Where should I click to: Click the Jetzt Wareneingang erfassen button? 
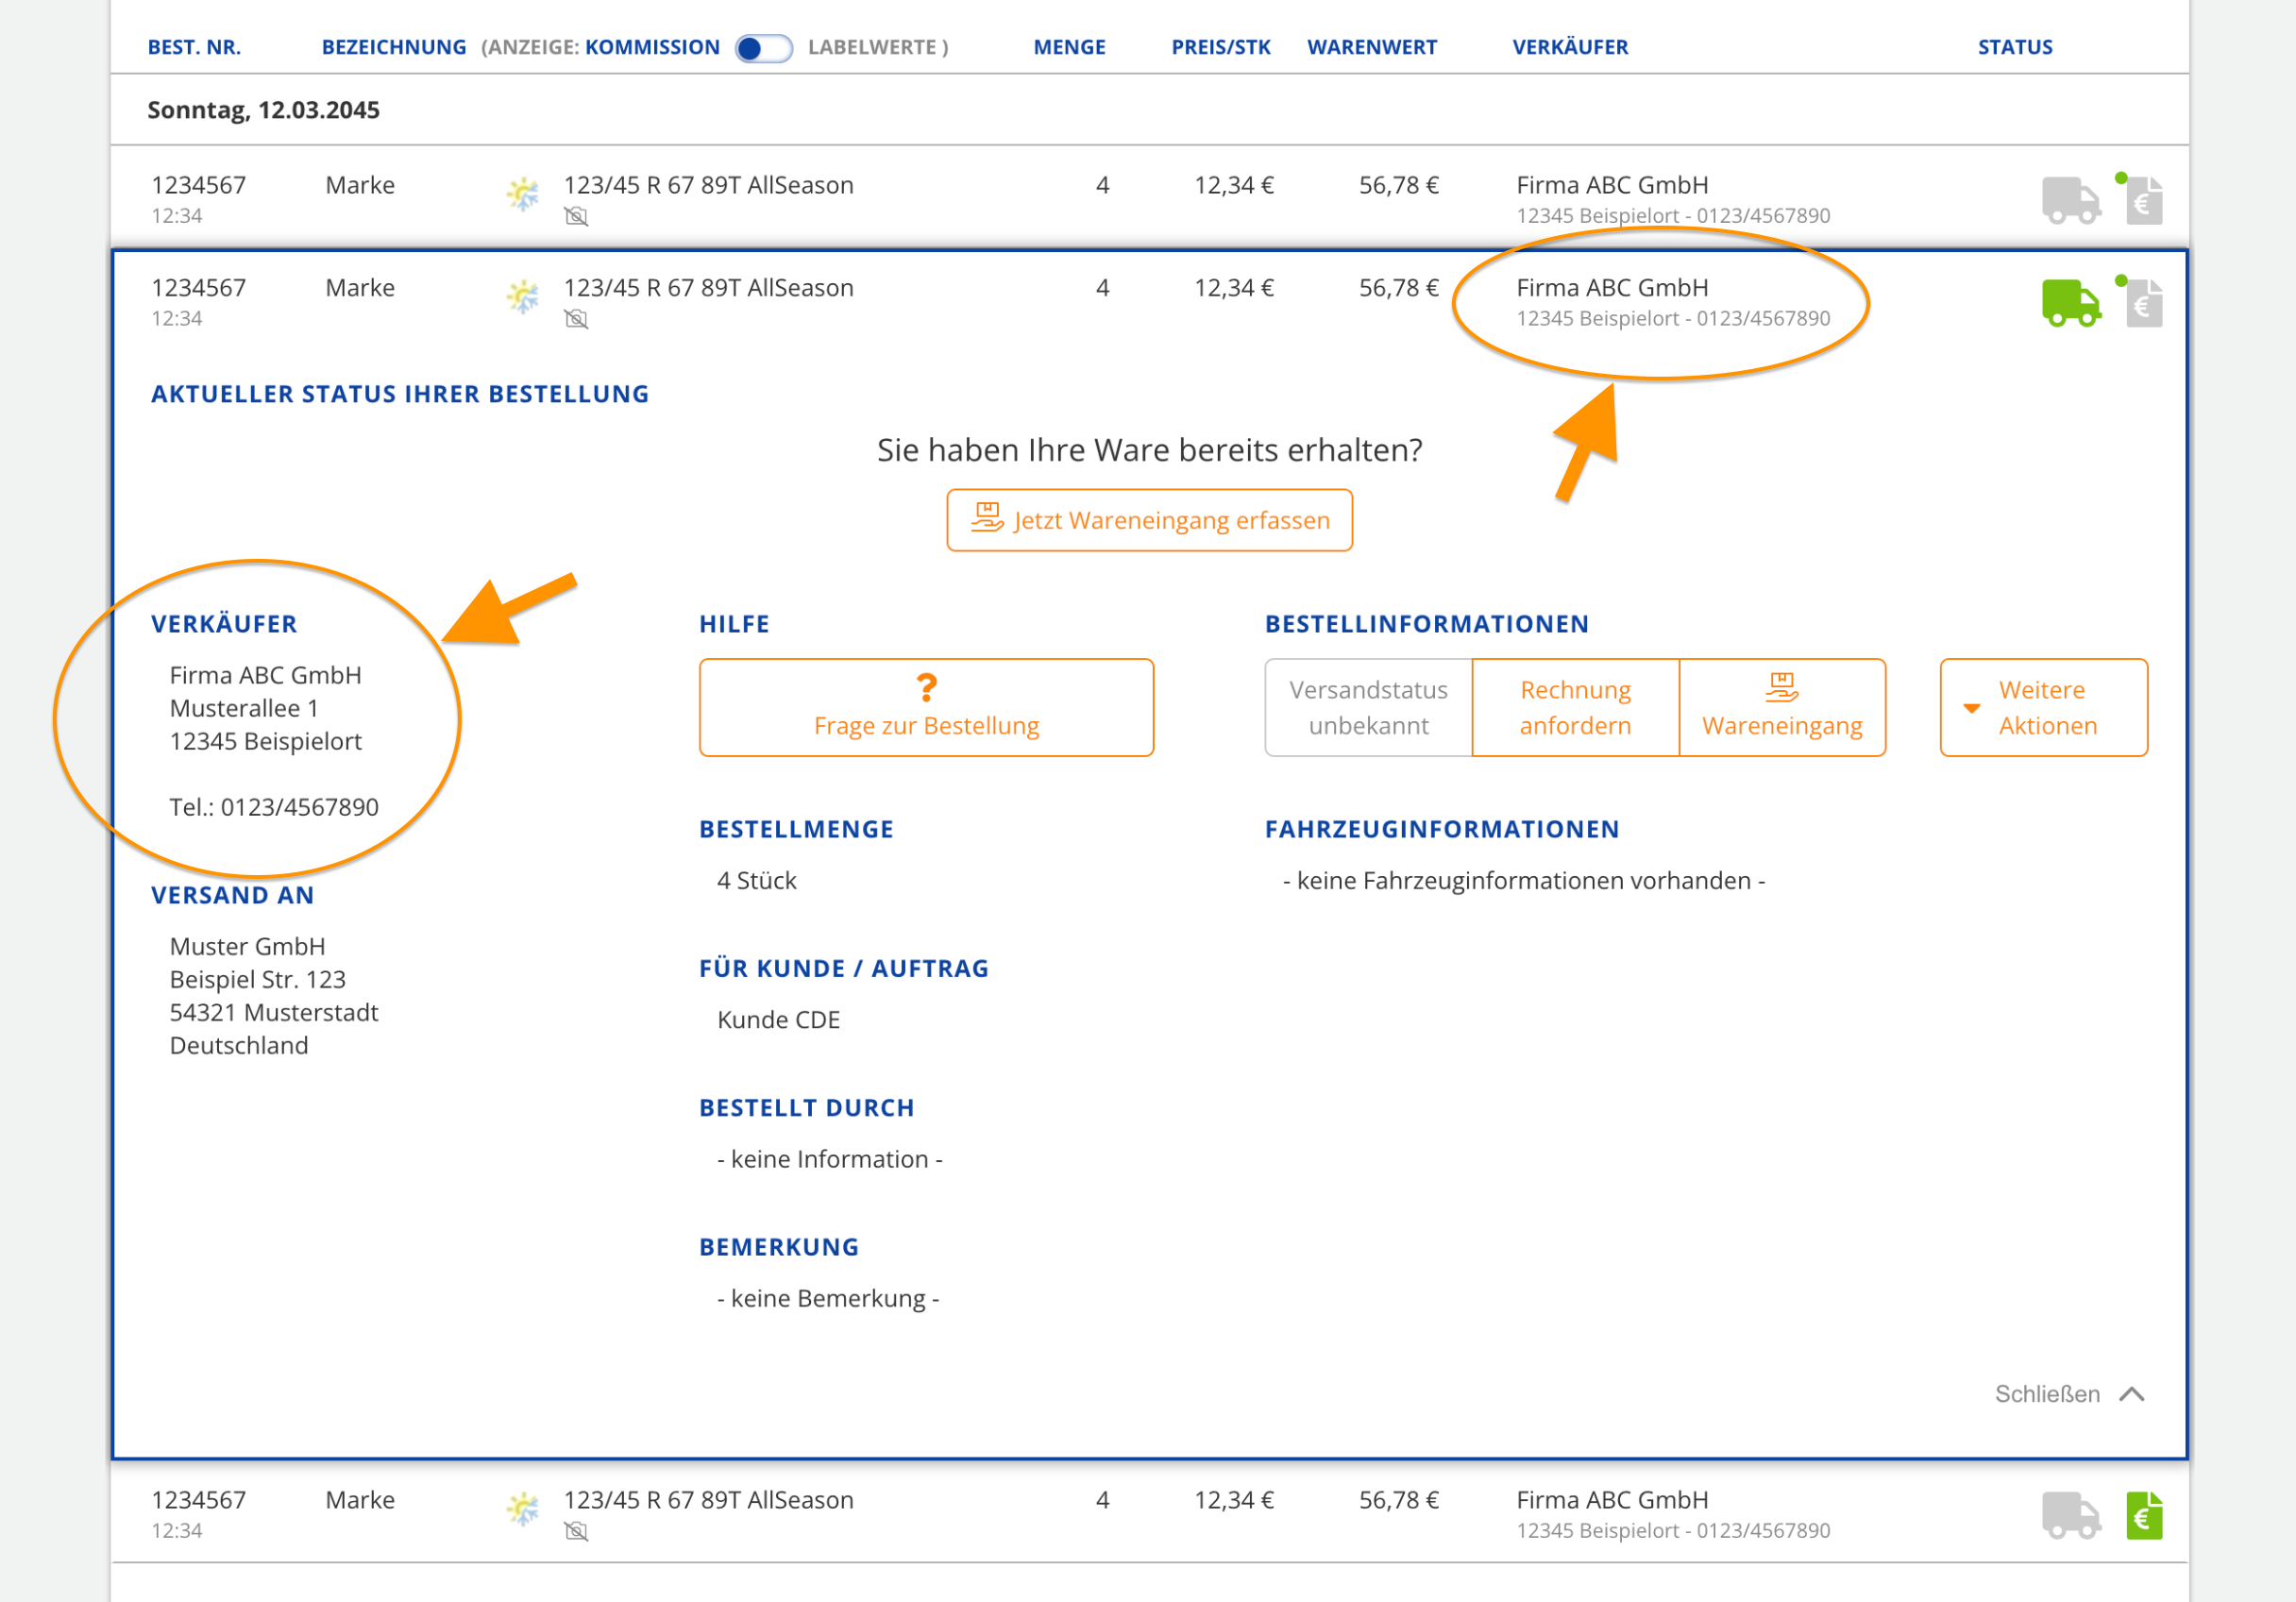click(1149, 519)
